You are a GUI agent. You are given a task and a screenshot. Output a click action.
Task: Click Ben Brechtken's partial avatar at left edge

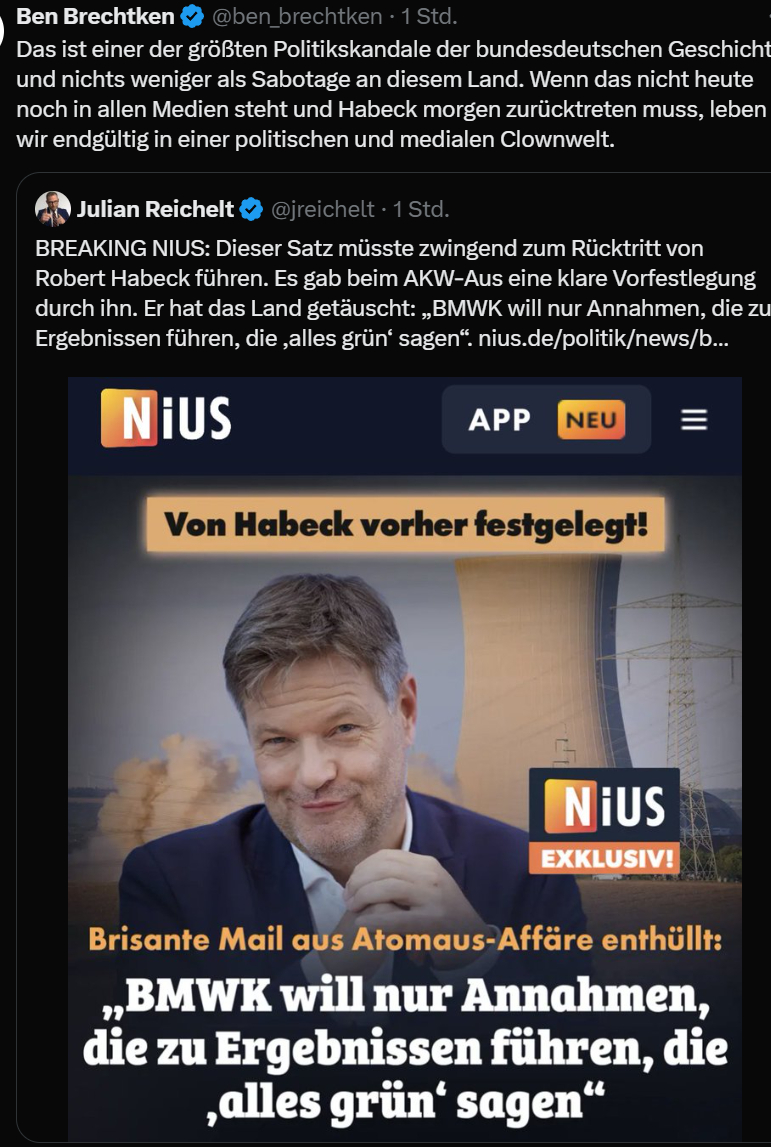(x=2, y=29)
